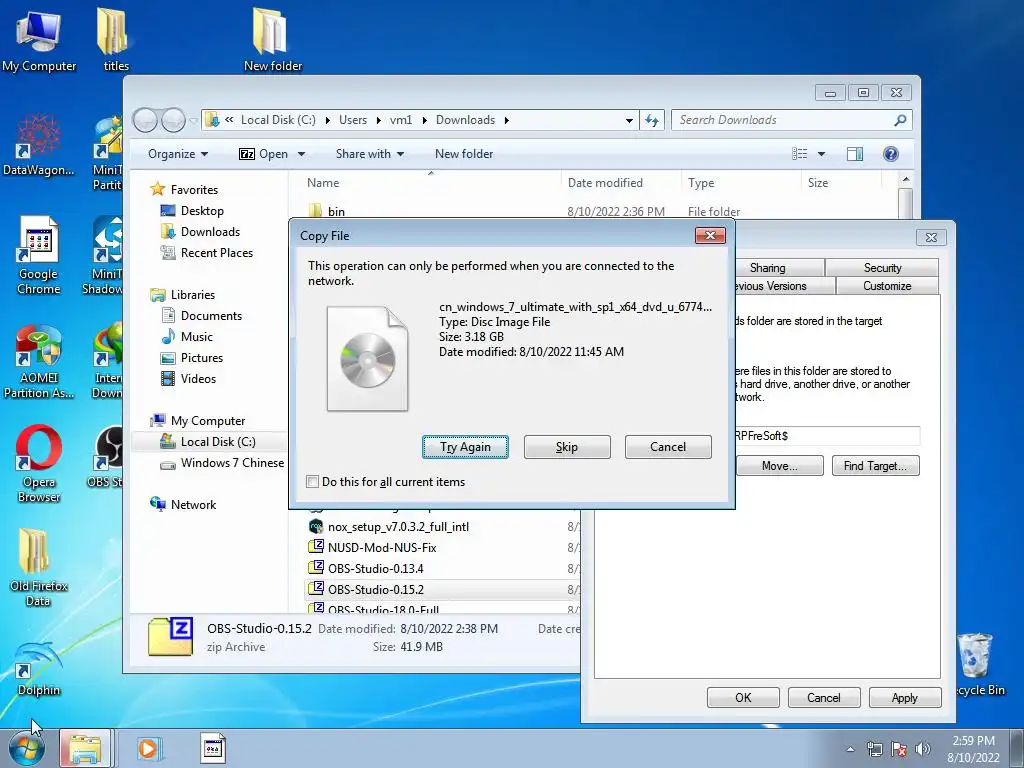Screen dimensions: 1024x768
Task: Open the third pinned taskbar program
Action: click(212, 748)
